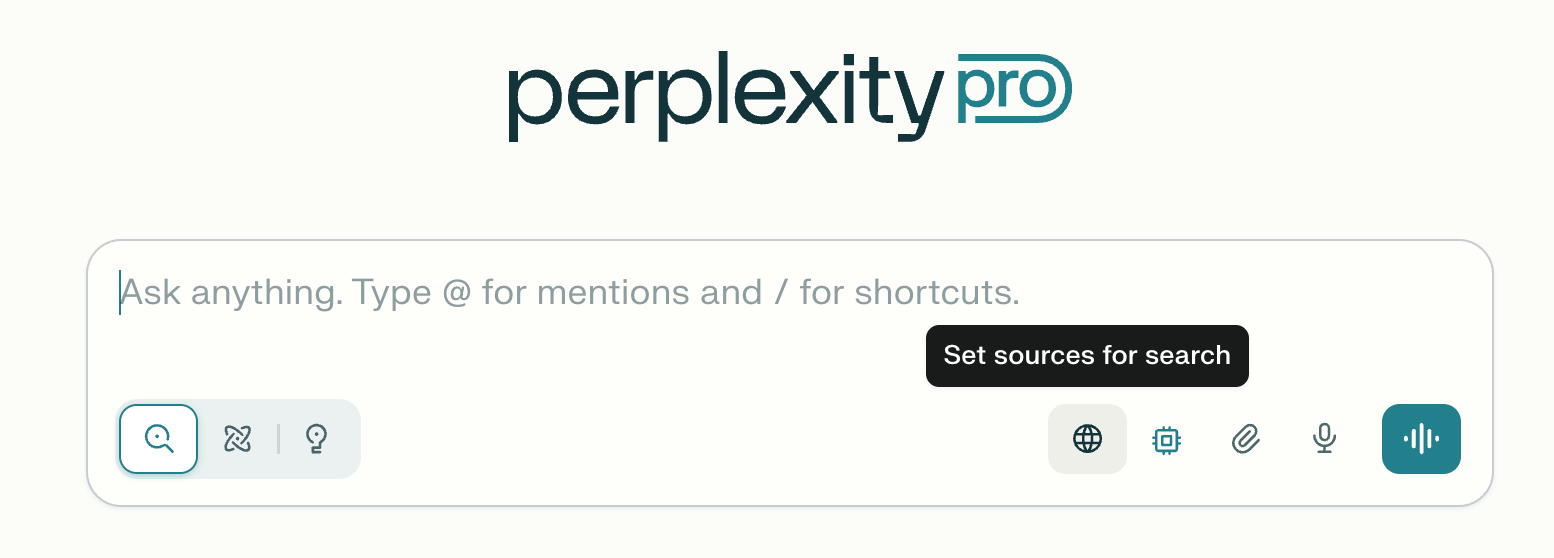Switch to Research mode icon

tap(237, 438)
